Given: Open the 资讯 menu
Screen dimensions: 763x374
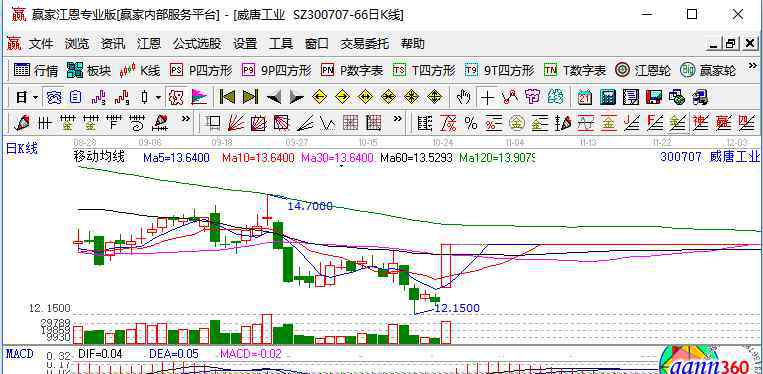Looking at the screenshot, I should pos(113,44).
